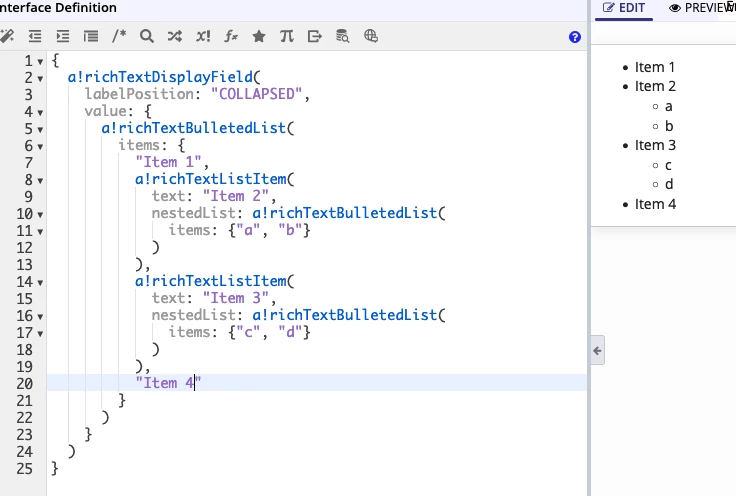
Task: Switch to the PREVIEW tab
Action: [x=702, y=8]
